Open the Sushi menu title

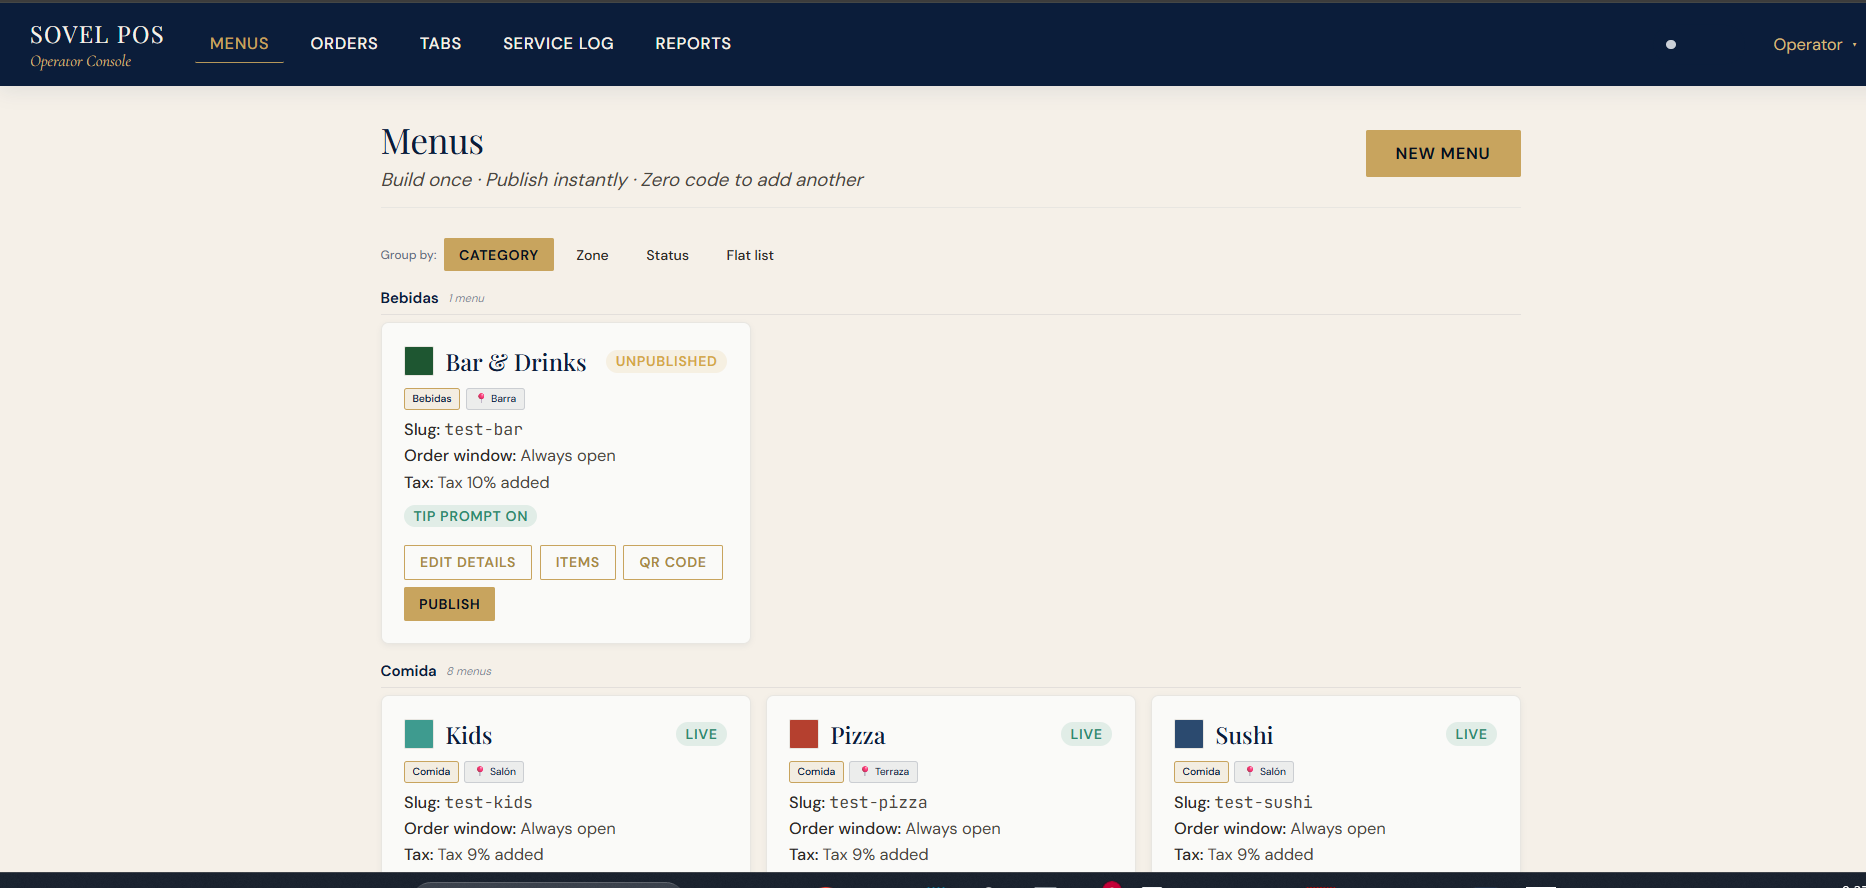(x=1244, y=735)
